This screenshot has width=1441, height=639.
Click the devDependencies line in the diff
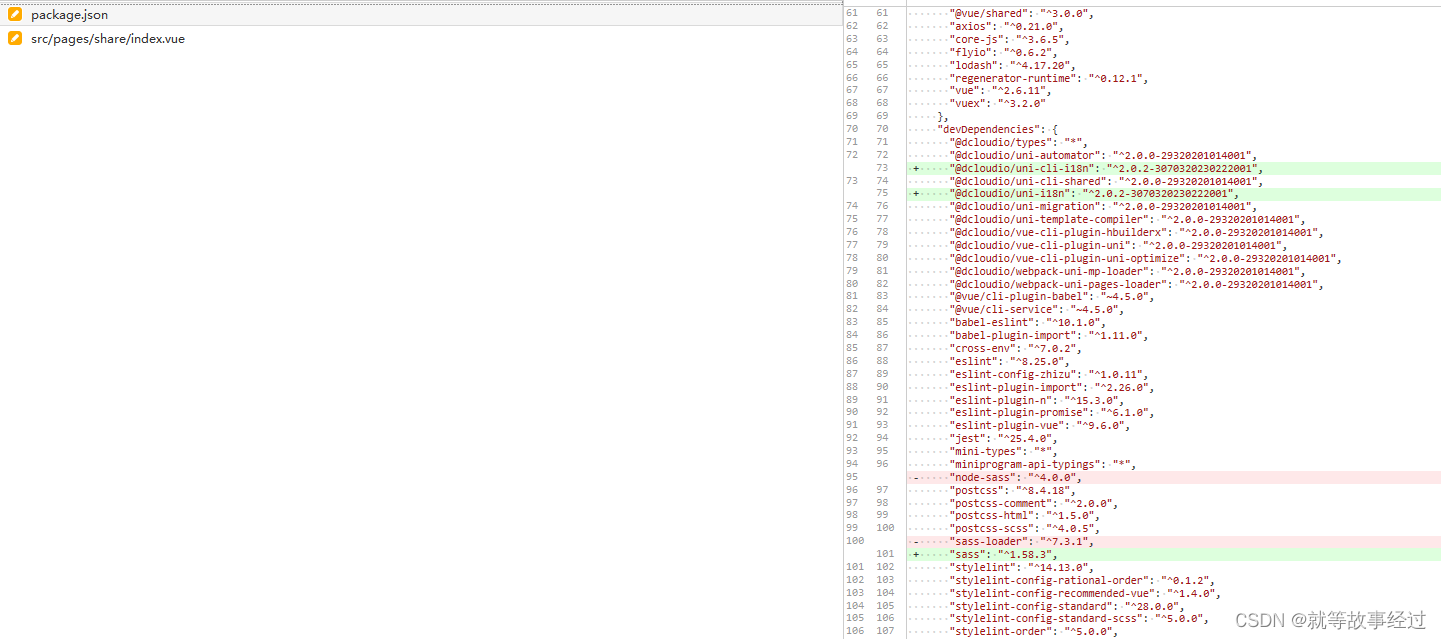1010,128
